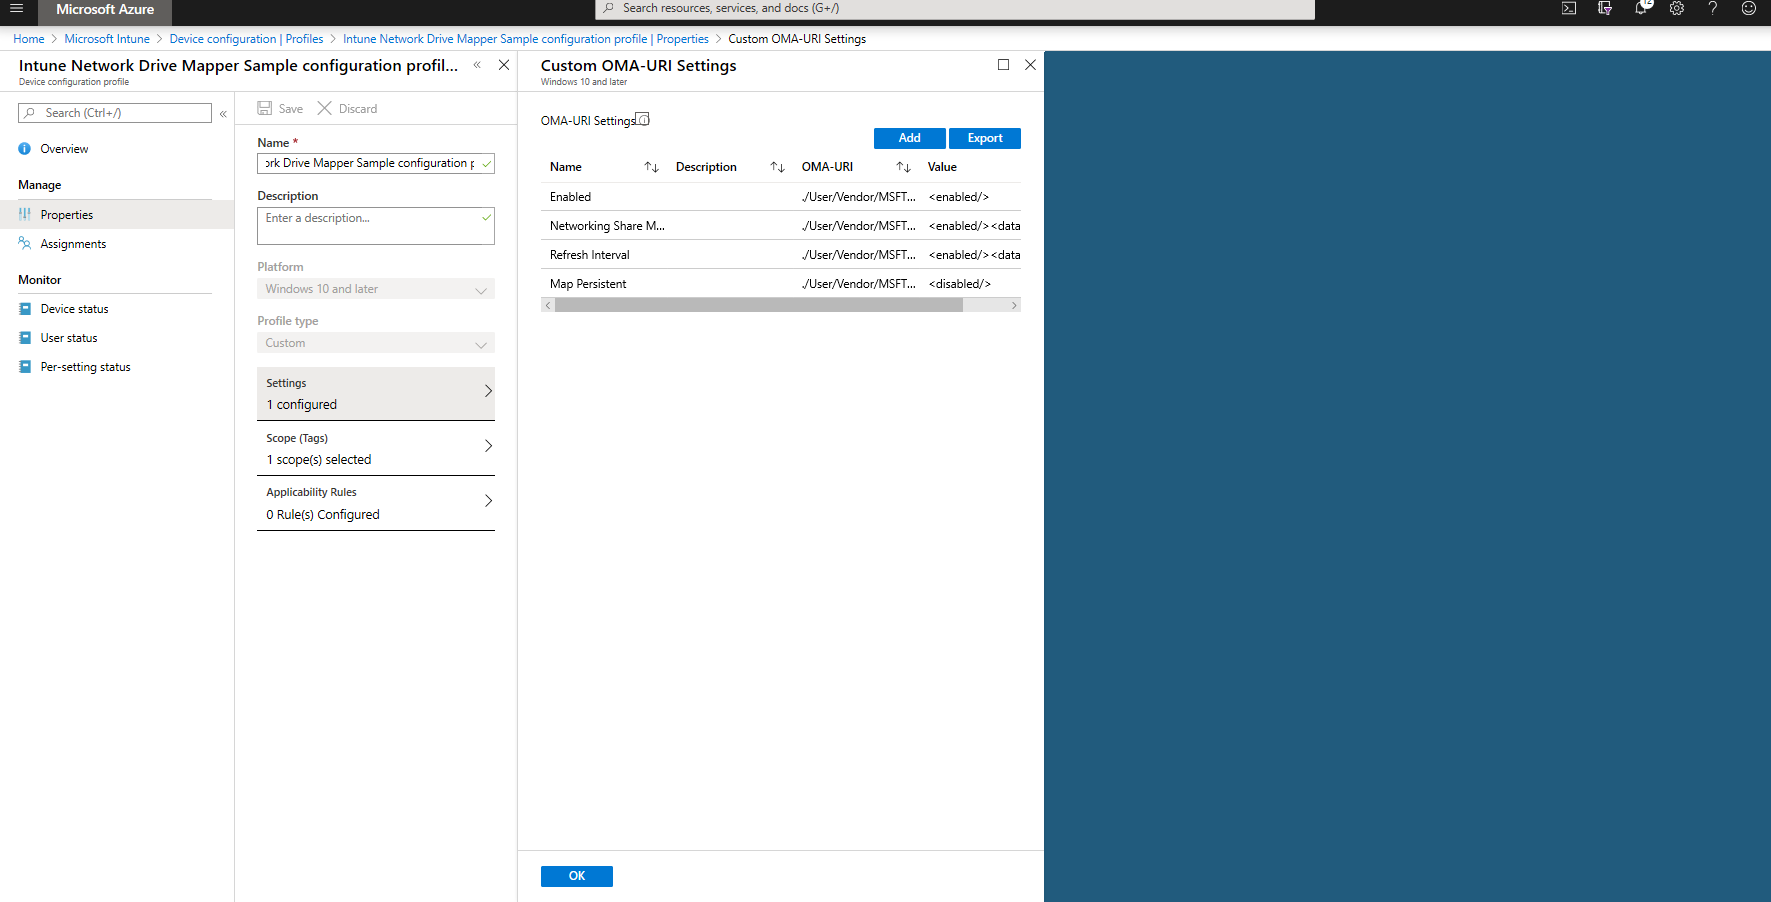Click the horizontal scrollbar left arrow
The height and width of the screenshot is (902, 1771).
coord(548,306)
